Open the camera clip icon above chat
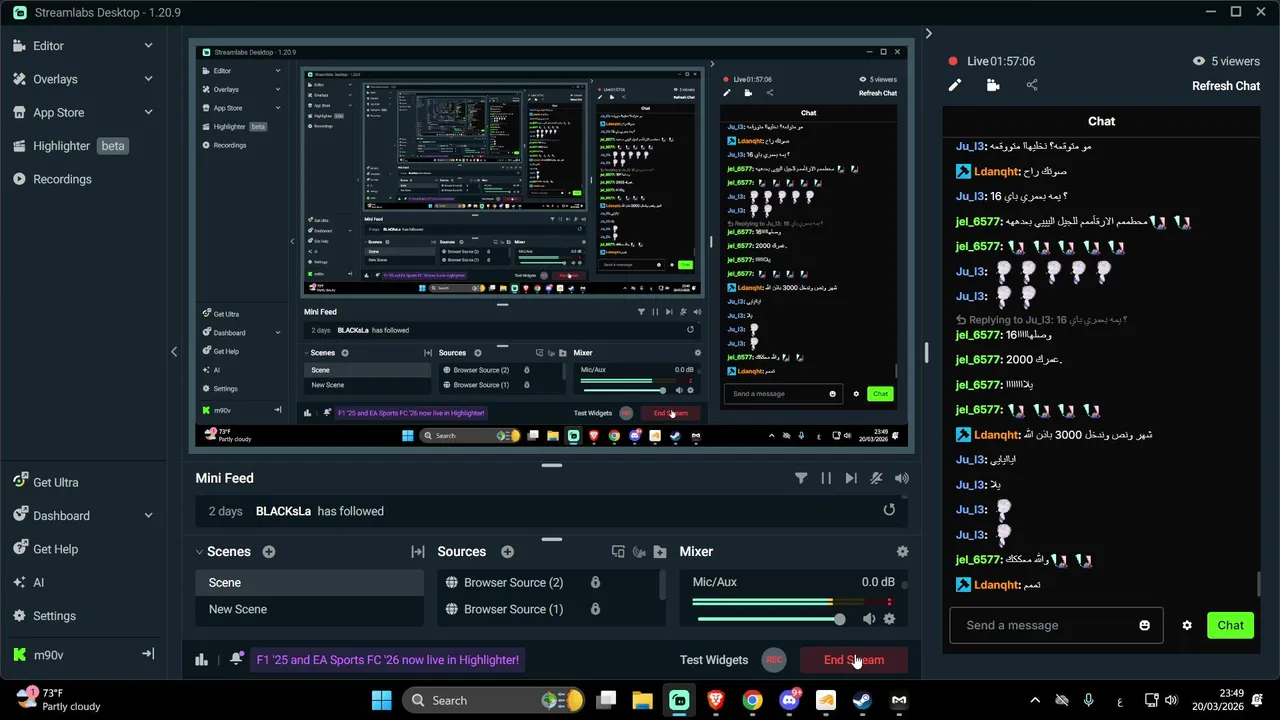 [x=993, y=85]
